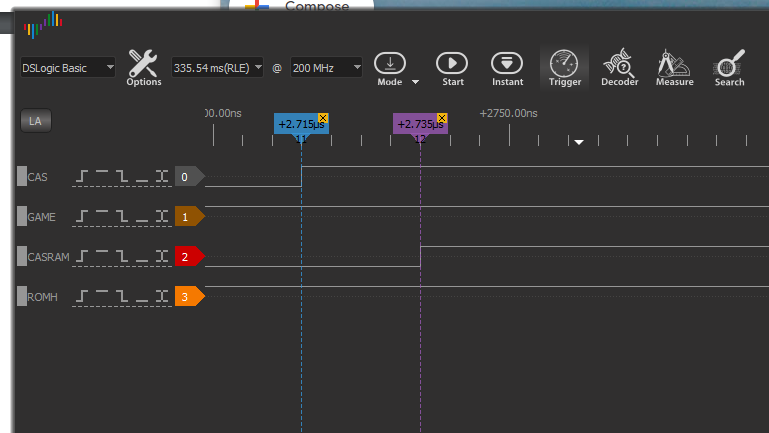
Task: Select the ROMH channel name
Action: tap(42, 297)
